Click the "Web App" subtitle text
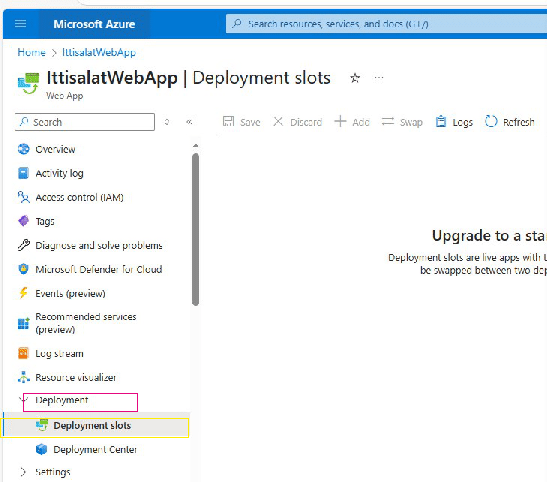 (65, 96)
